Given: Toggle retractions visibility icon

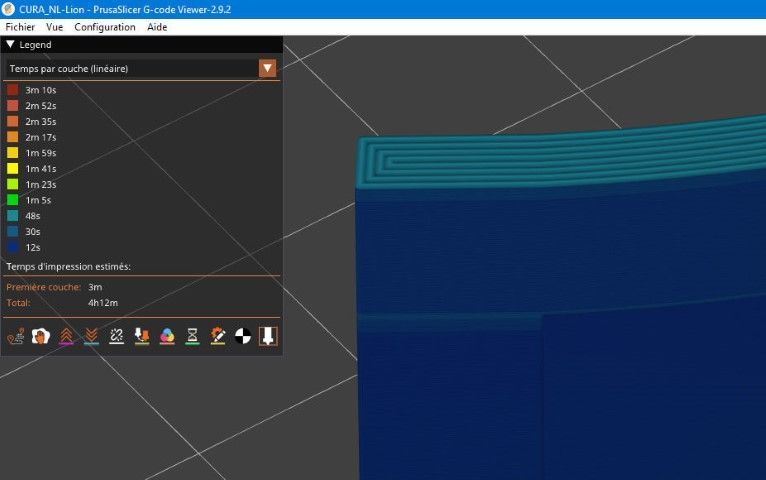Looking at the screenshot, I should click(x=66, y=336).
